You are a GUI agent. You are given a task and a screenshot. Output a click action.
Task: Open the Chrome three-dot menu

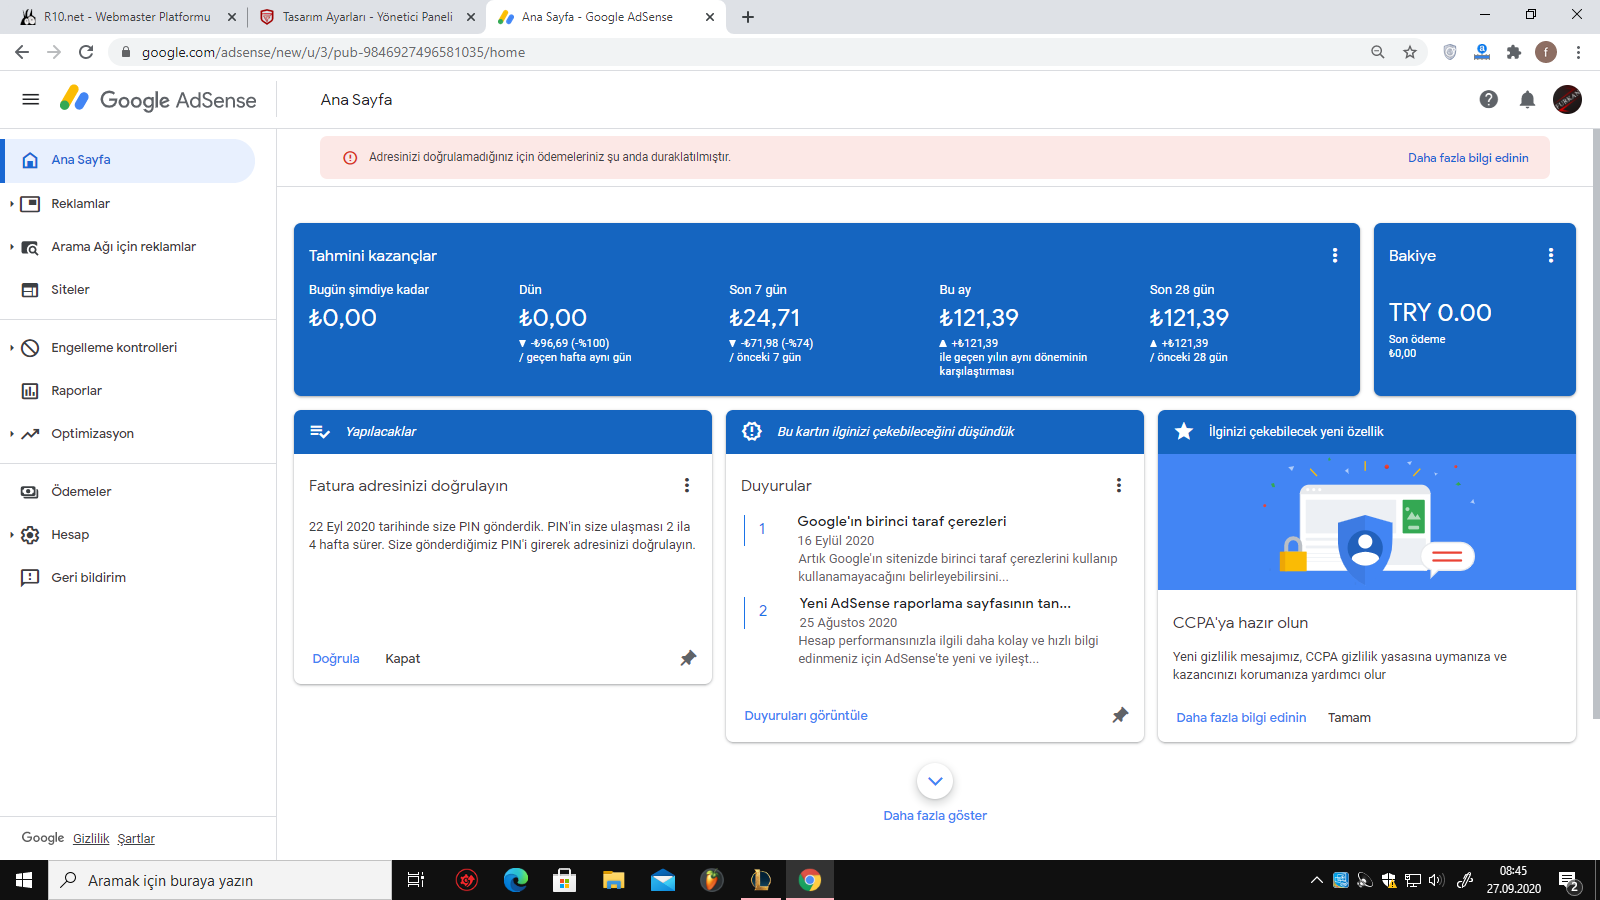click(1578, 52)
